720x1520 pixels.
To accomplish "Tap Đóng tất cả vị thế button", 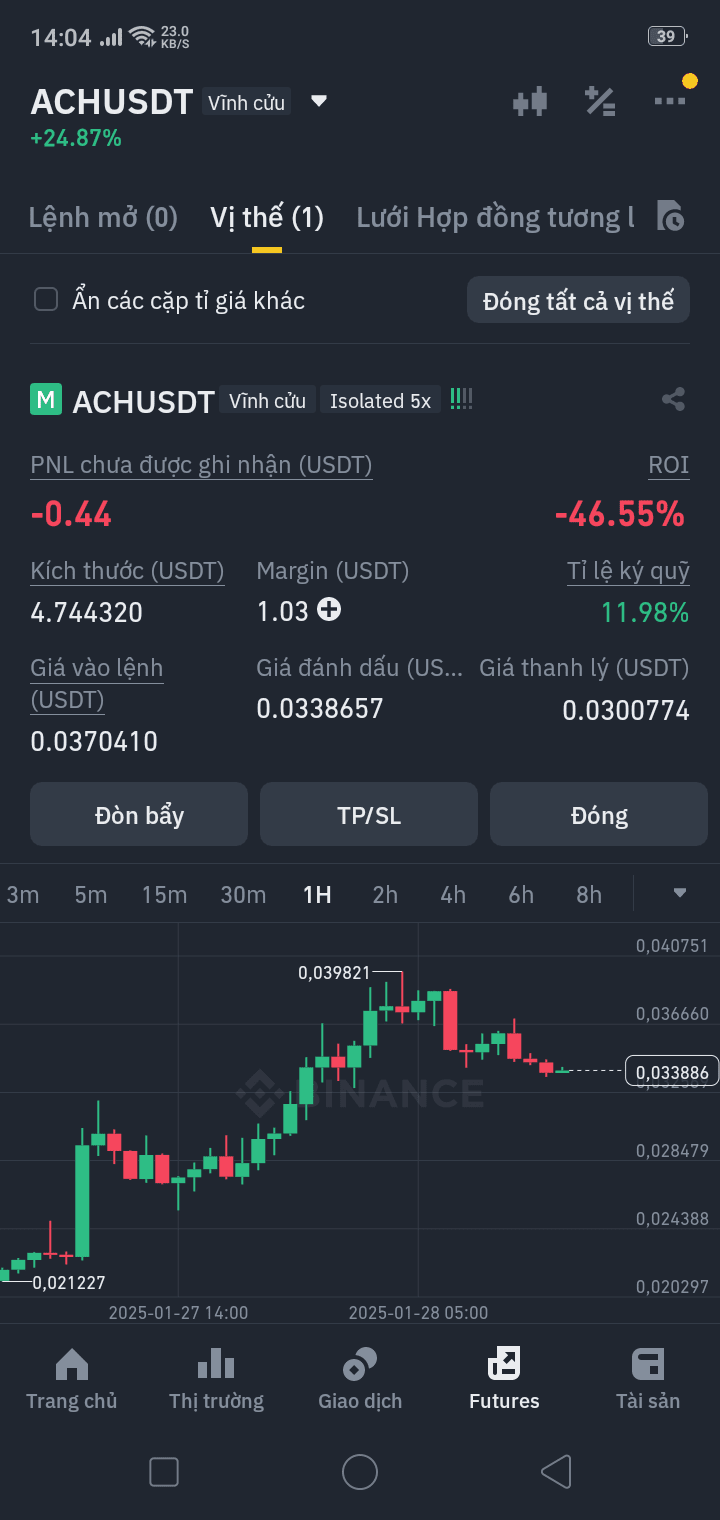I will click(x=578, y=300).
